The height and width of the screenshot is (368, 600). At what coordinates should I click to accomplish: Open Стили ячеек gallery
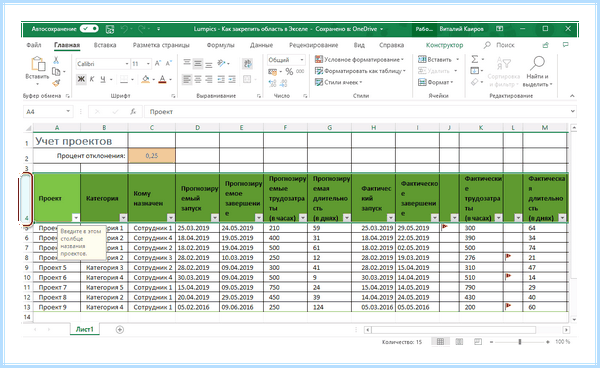[x=338, y=82]
